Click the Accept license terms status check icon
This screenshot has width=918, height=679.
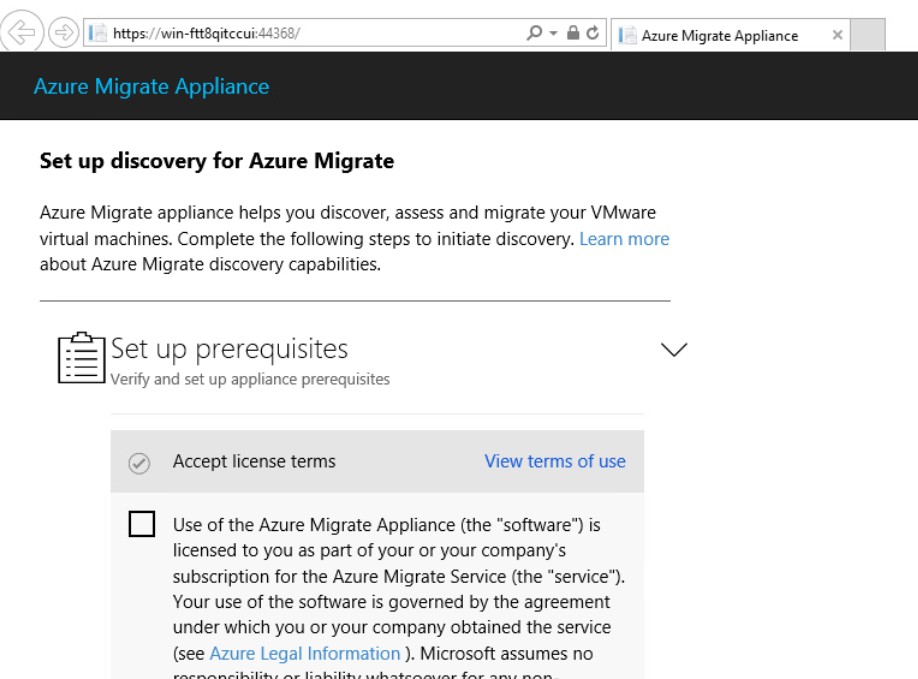[139, 463]
